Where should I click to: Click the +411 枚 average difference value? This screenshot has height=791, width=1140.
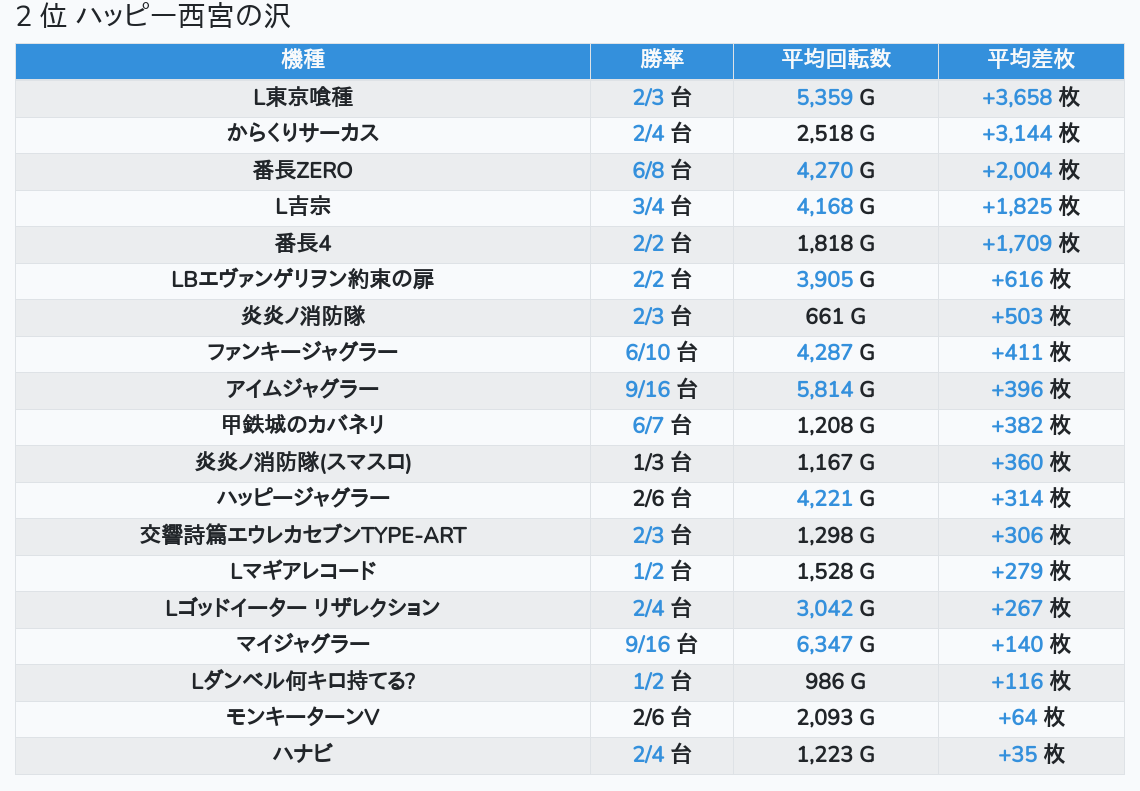1030,353
